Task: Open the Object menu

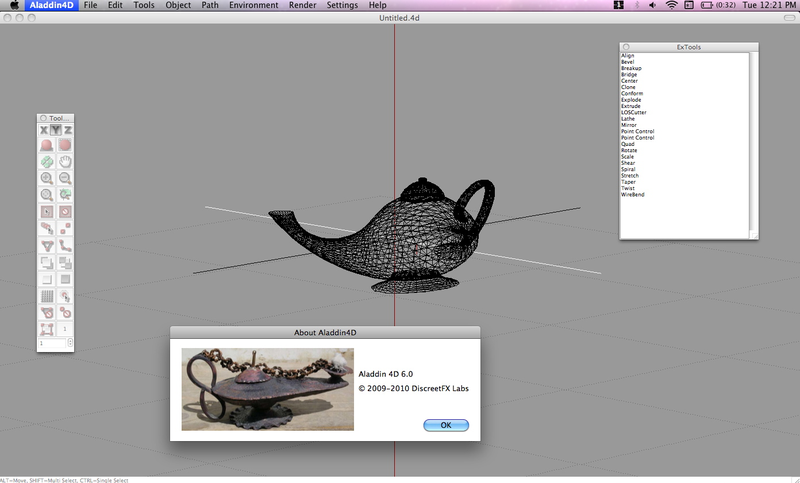Action: (178, 6)
